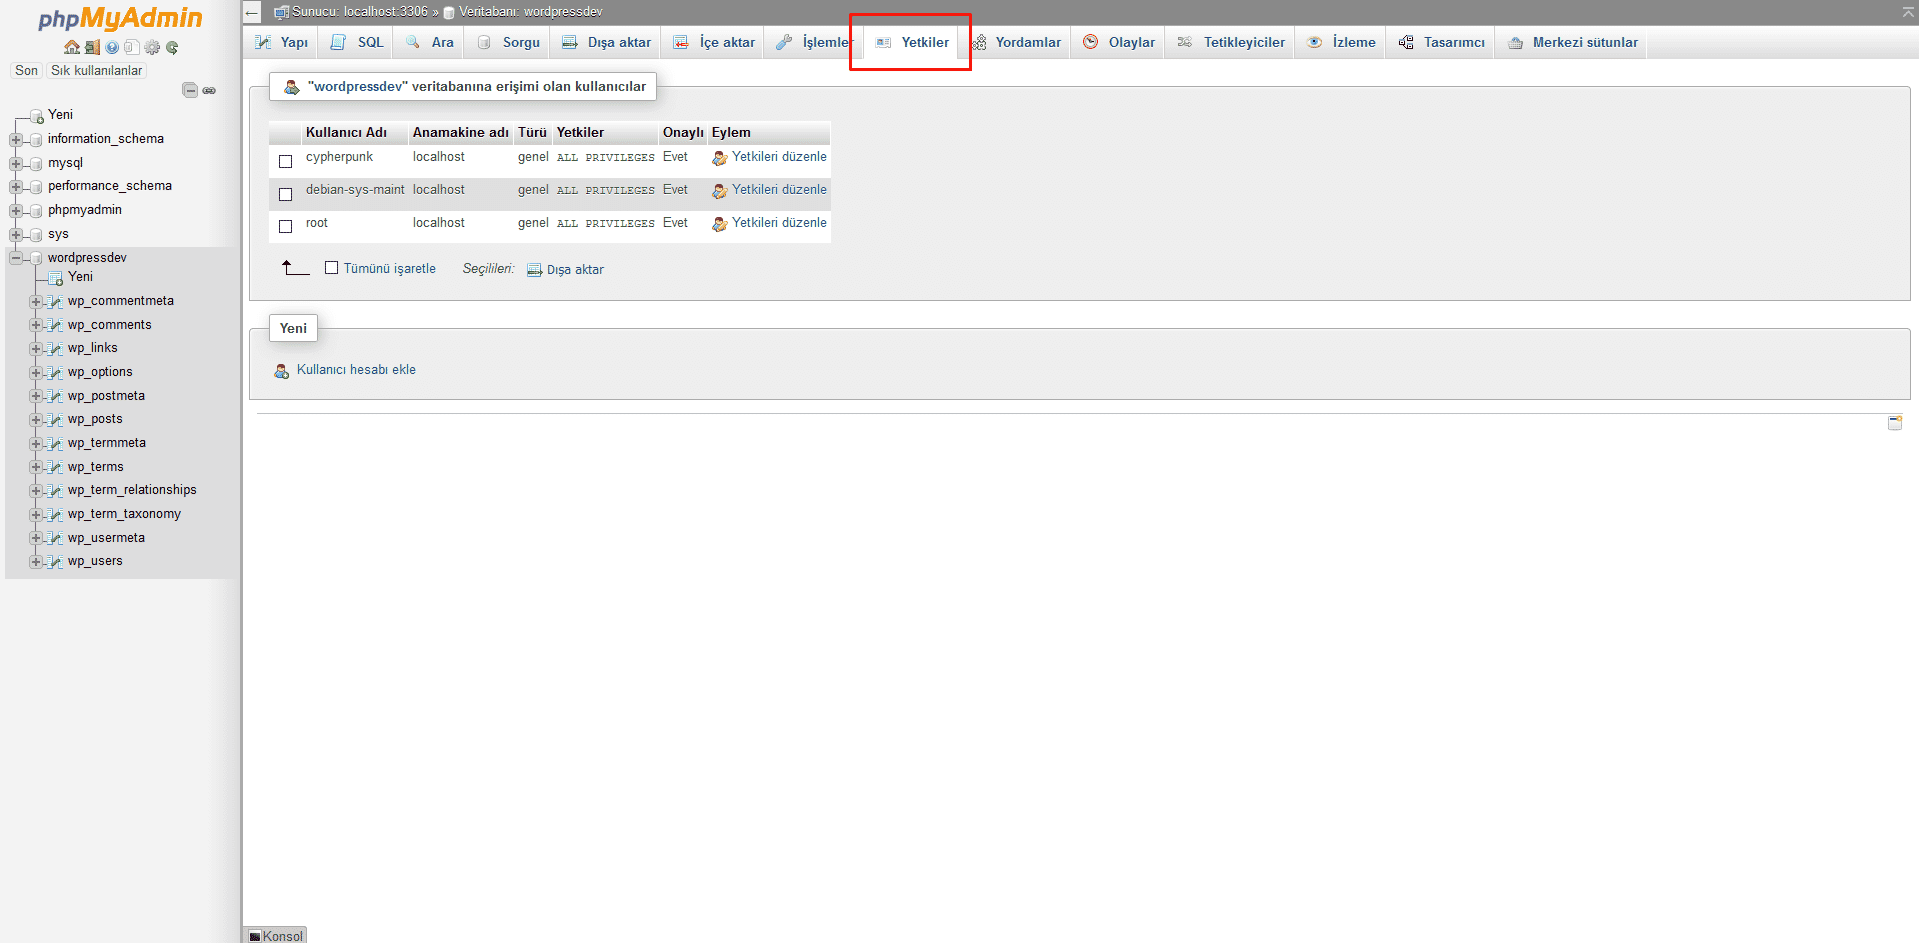Image resolution: width=1919 pixels, height=943 pixels.
Task: Open the MySQL documentation page icon
Action: (131, 47)
